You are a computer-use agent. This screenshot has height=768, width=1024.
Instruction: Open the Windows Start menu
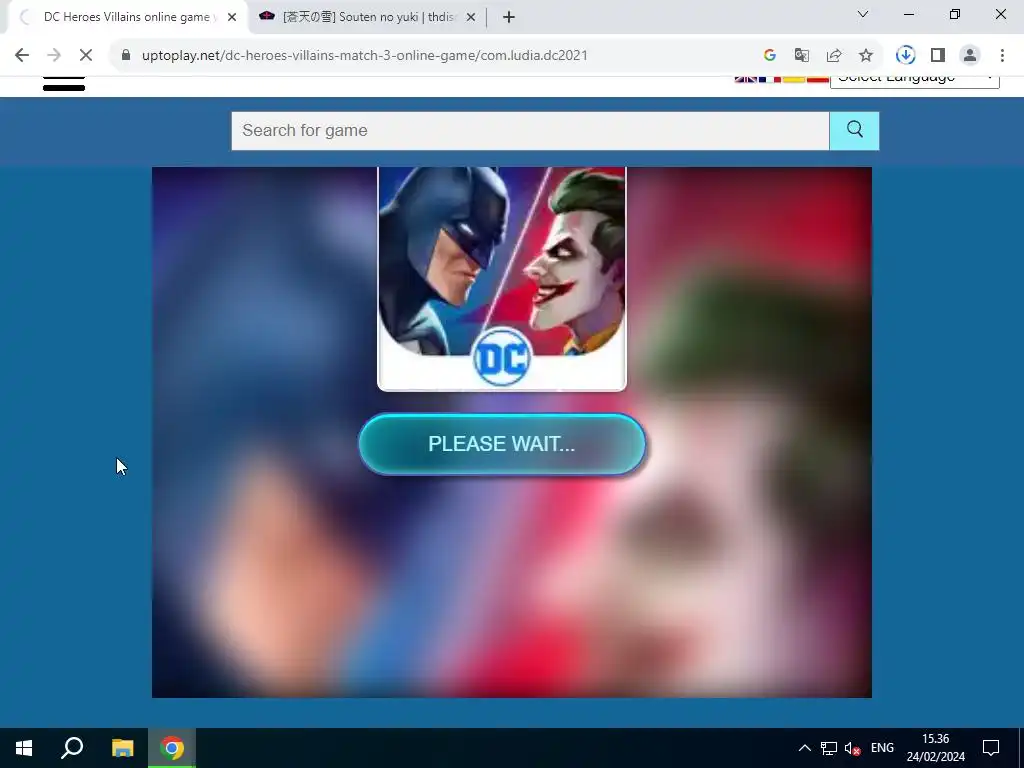pyautogui.click(x=24, y=748)
